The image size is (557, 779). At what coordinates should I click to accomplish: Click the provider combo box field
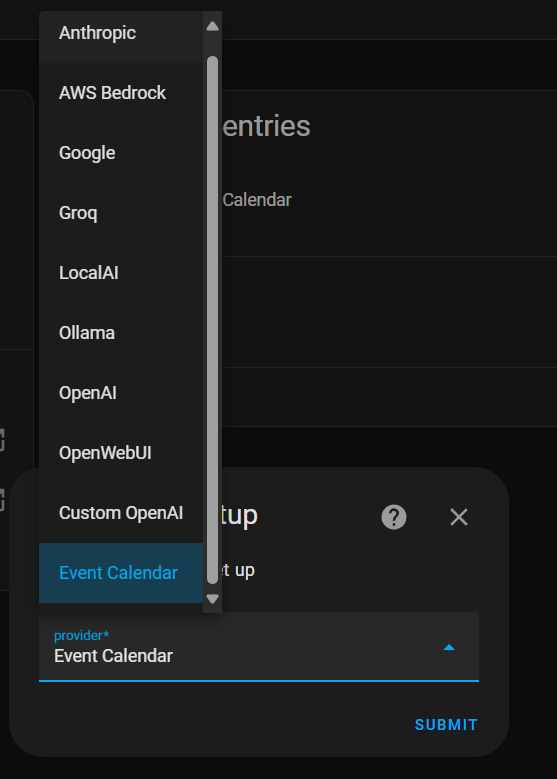259,647
